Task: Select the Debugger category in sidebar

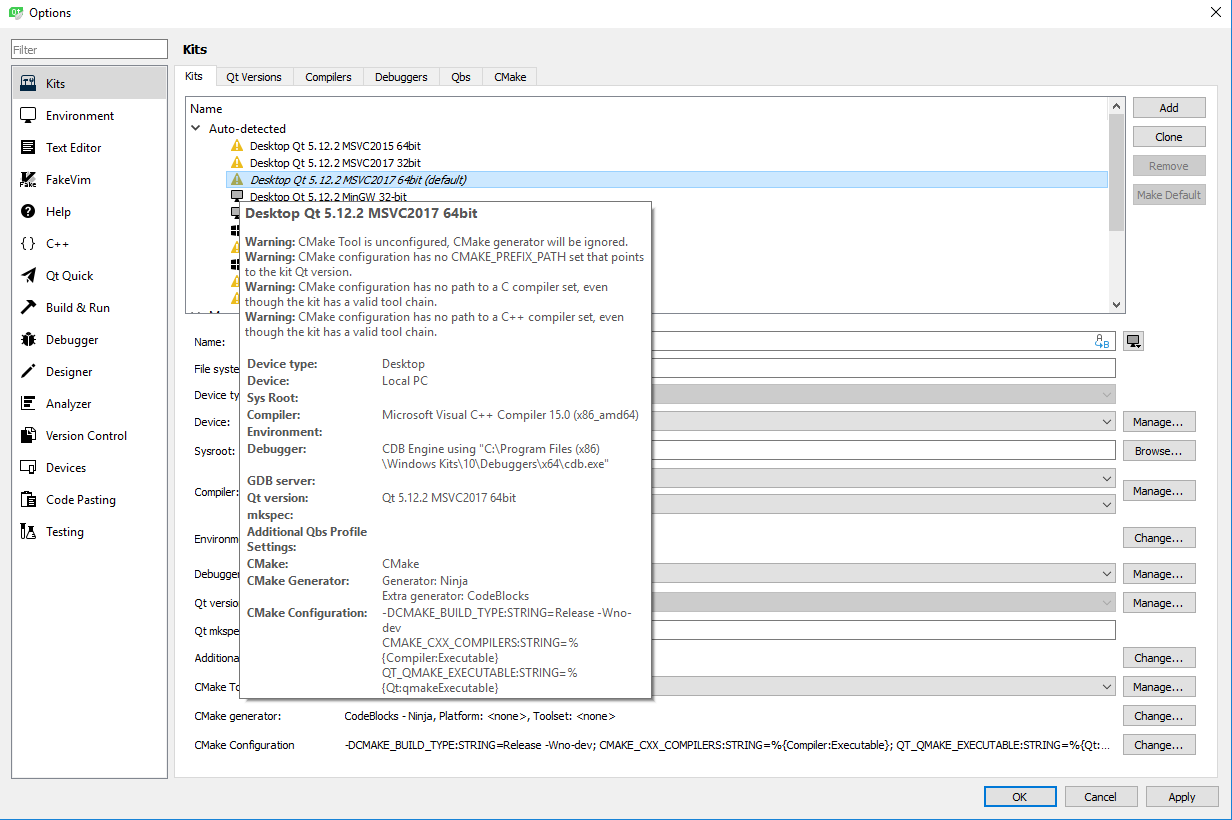Action: coord(89,340)
